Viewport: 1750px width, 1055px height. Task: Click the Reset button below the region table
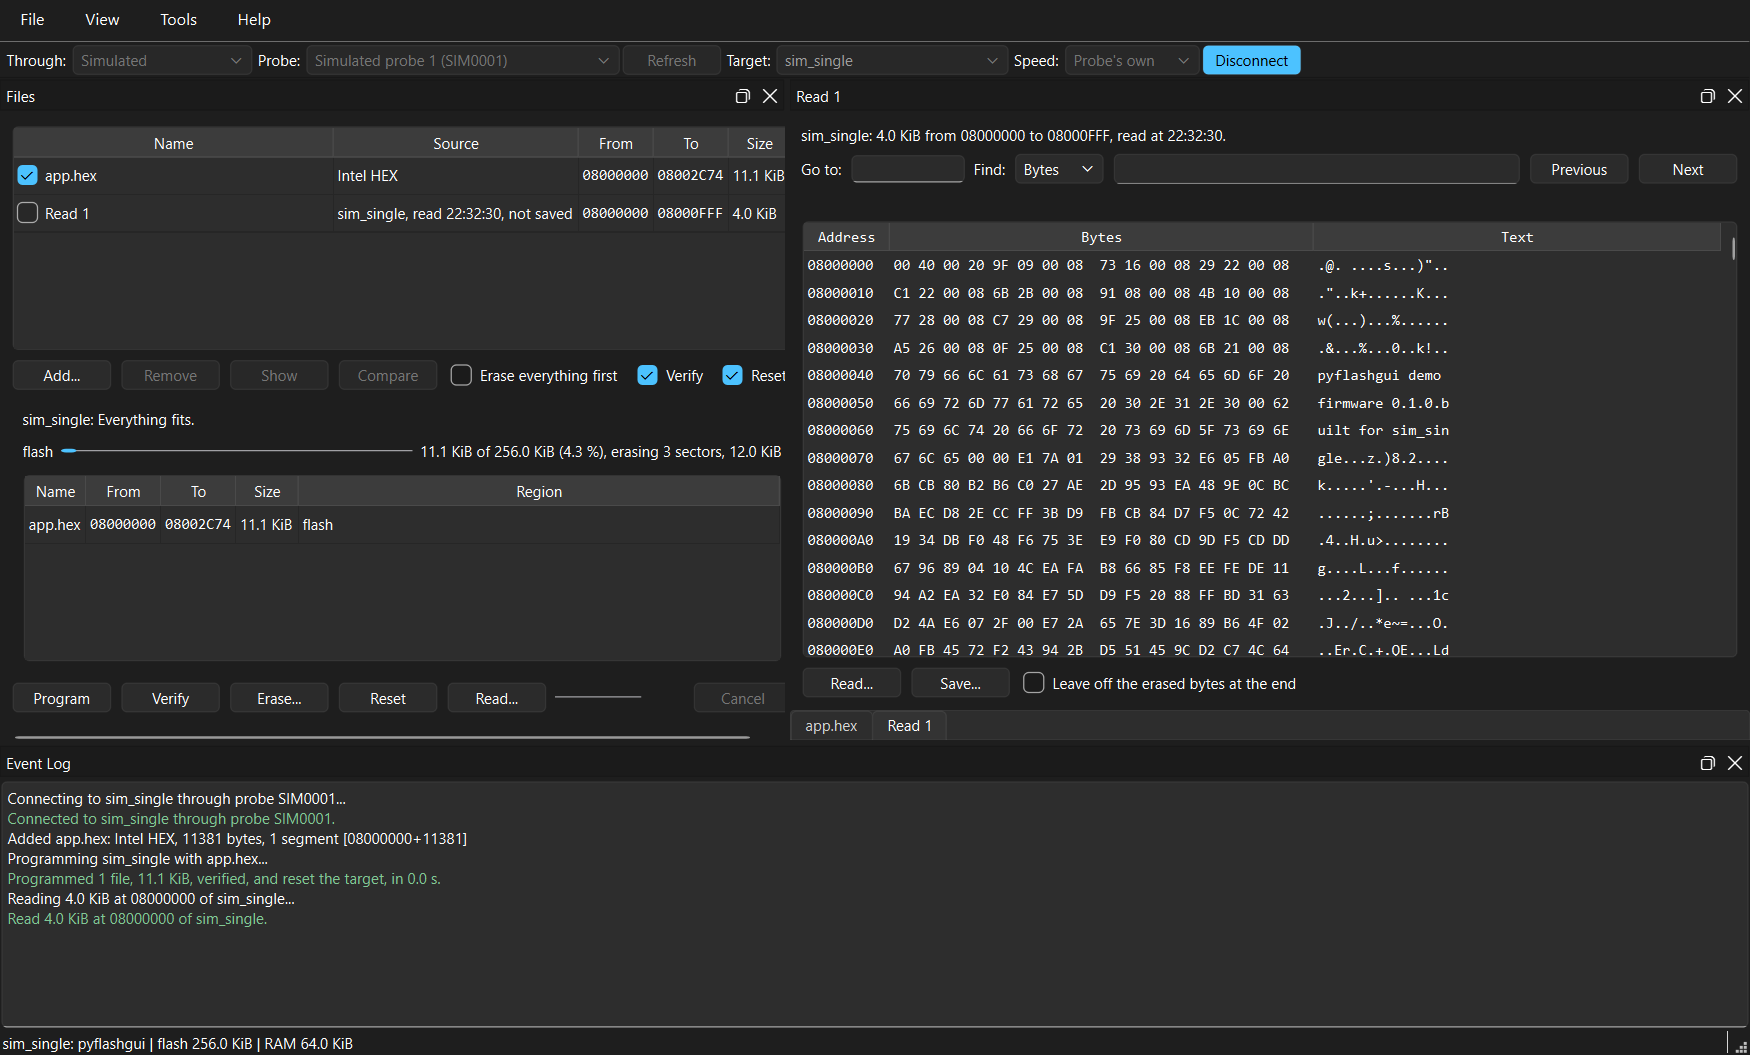tap(388, 699)
